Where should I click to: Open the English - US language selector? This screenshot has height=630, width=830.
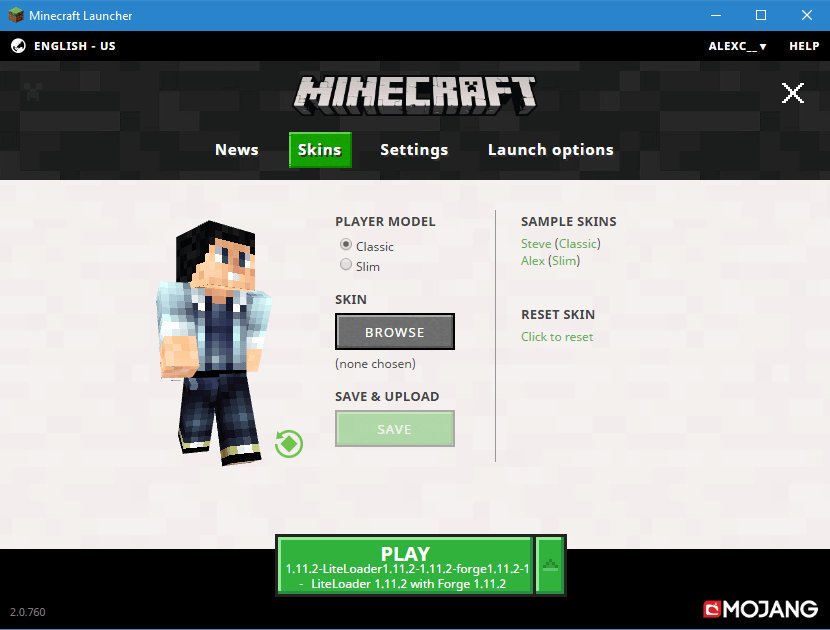[x=75, y=46]
